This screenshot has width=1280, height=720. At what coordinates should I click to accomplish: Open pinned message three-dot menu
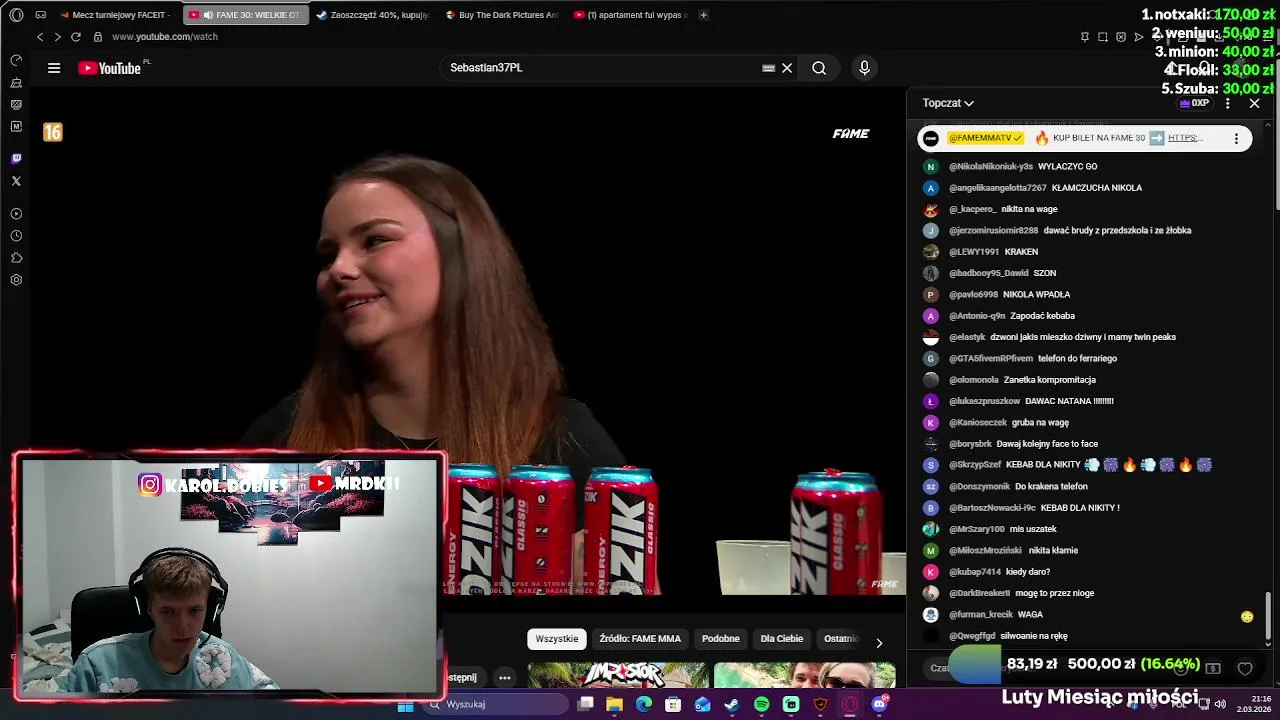(x=1236, y=138)
